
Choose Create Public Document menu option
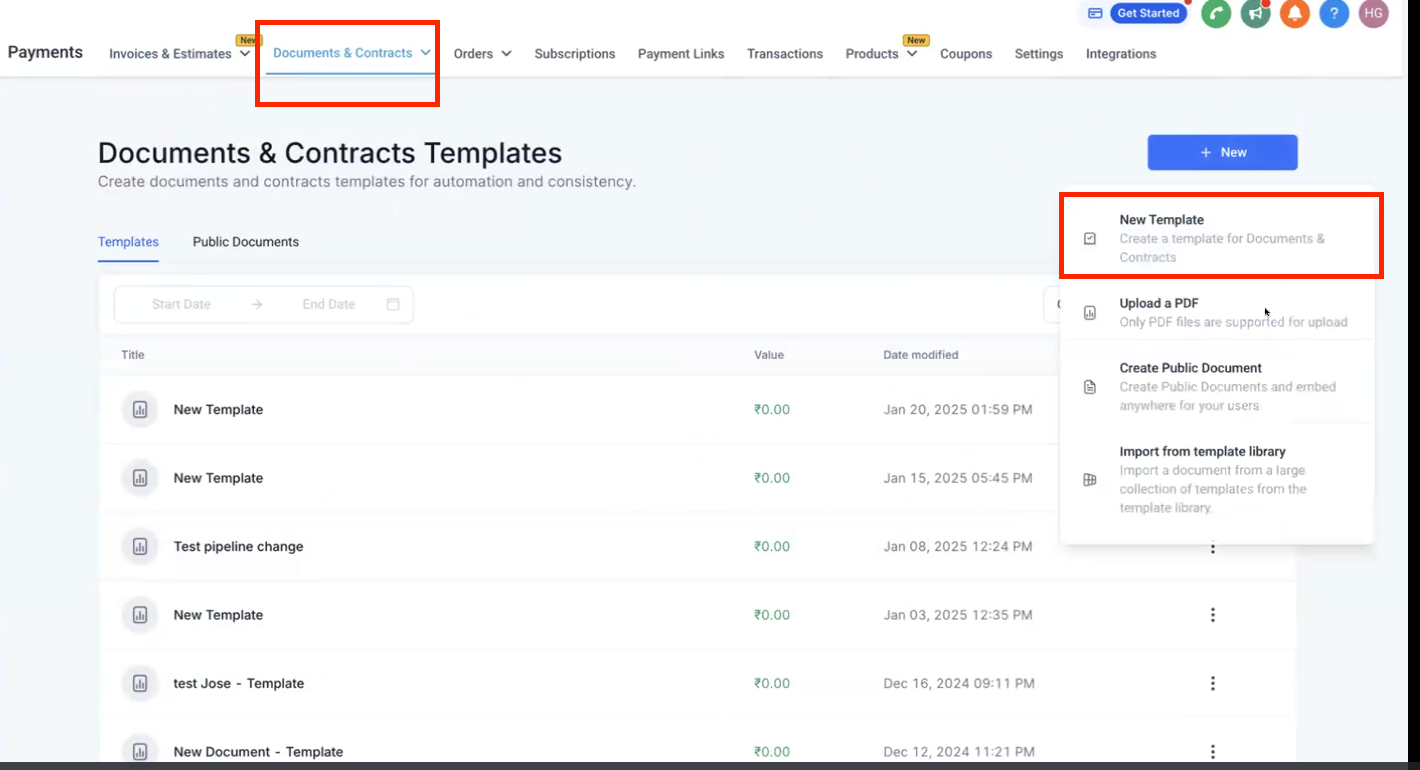1217,386
